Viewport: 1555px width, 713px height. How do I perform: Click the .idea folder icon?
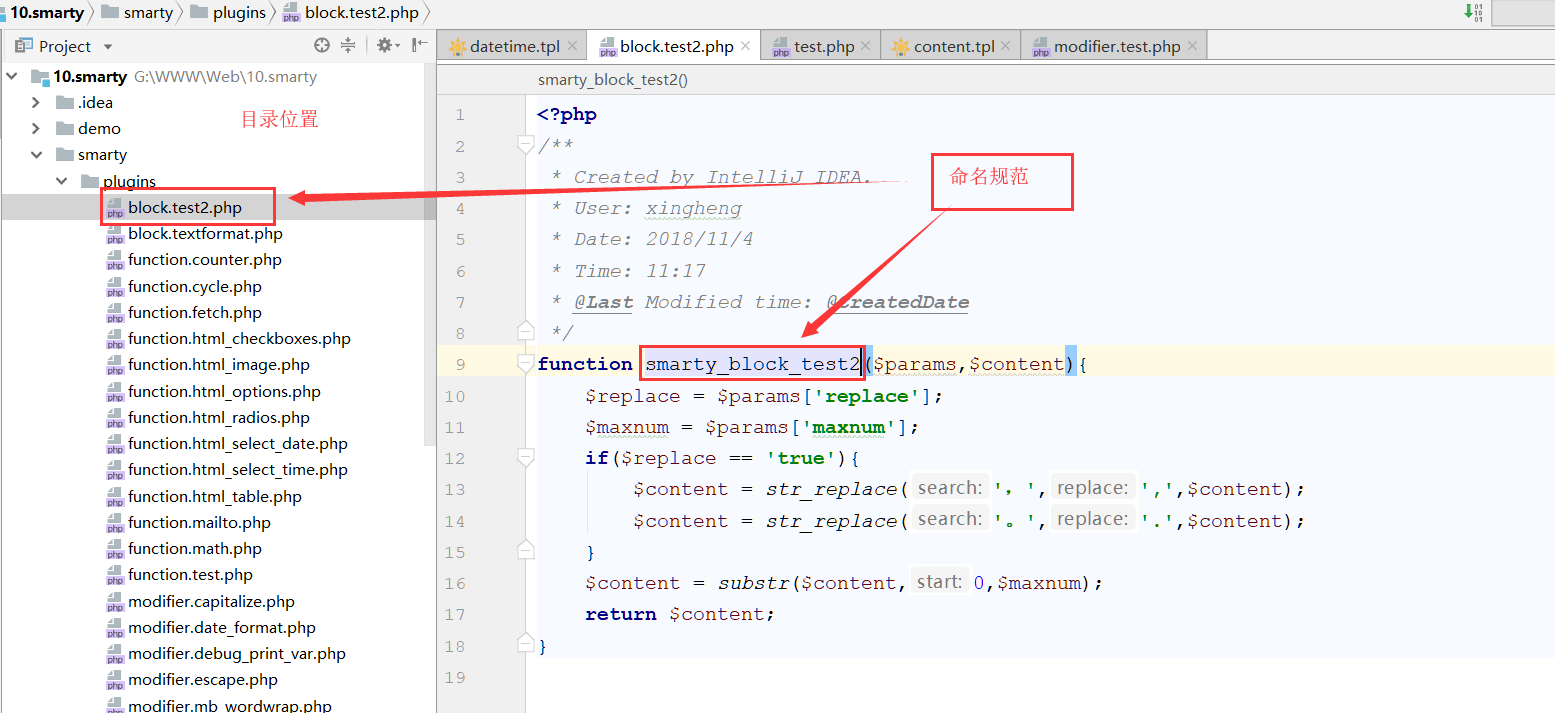(65, 102)
